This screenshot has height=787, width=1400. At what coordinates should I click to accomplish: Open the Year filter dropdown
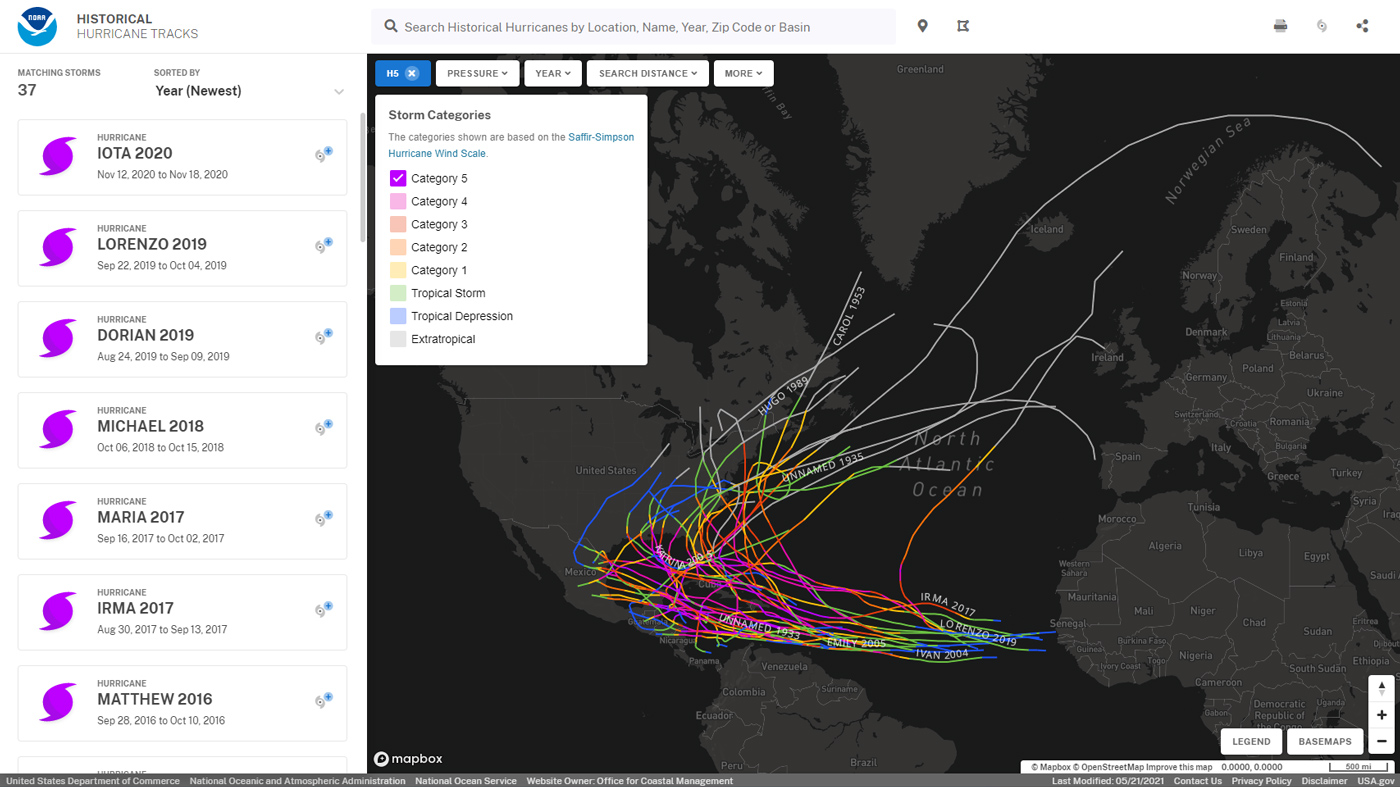click(x=552, y=73)
